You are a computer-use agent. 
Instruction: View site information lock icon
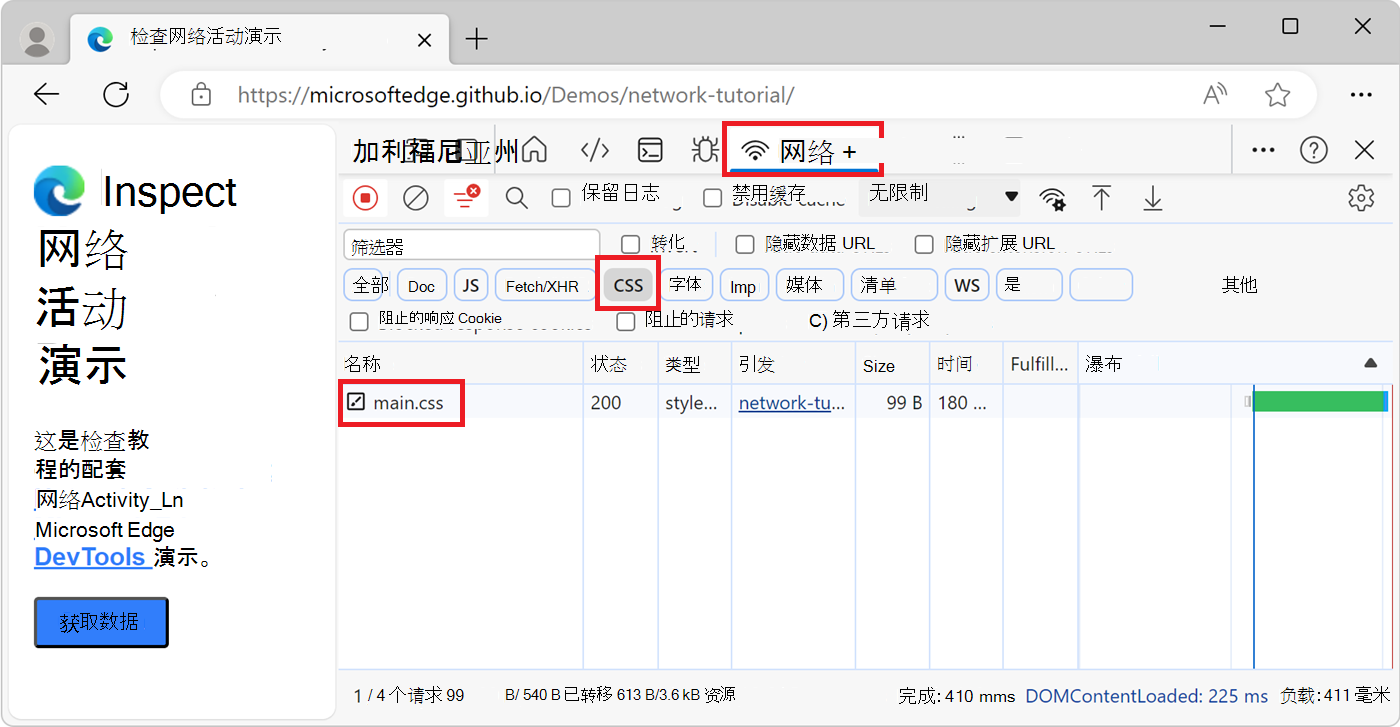(x=201, y=95)
